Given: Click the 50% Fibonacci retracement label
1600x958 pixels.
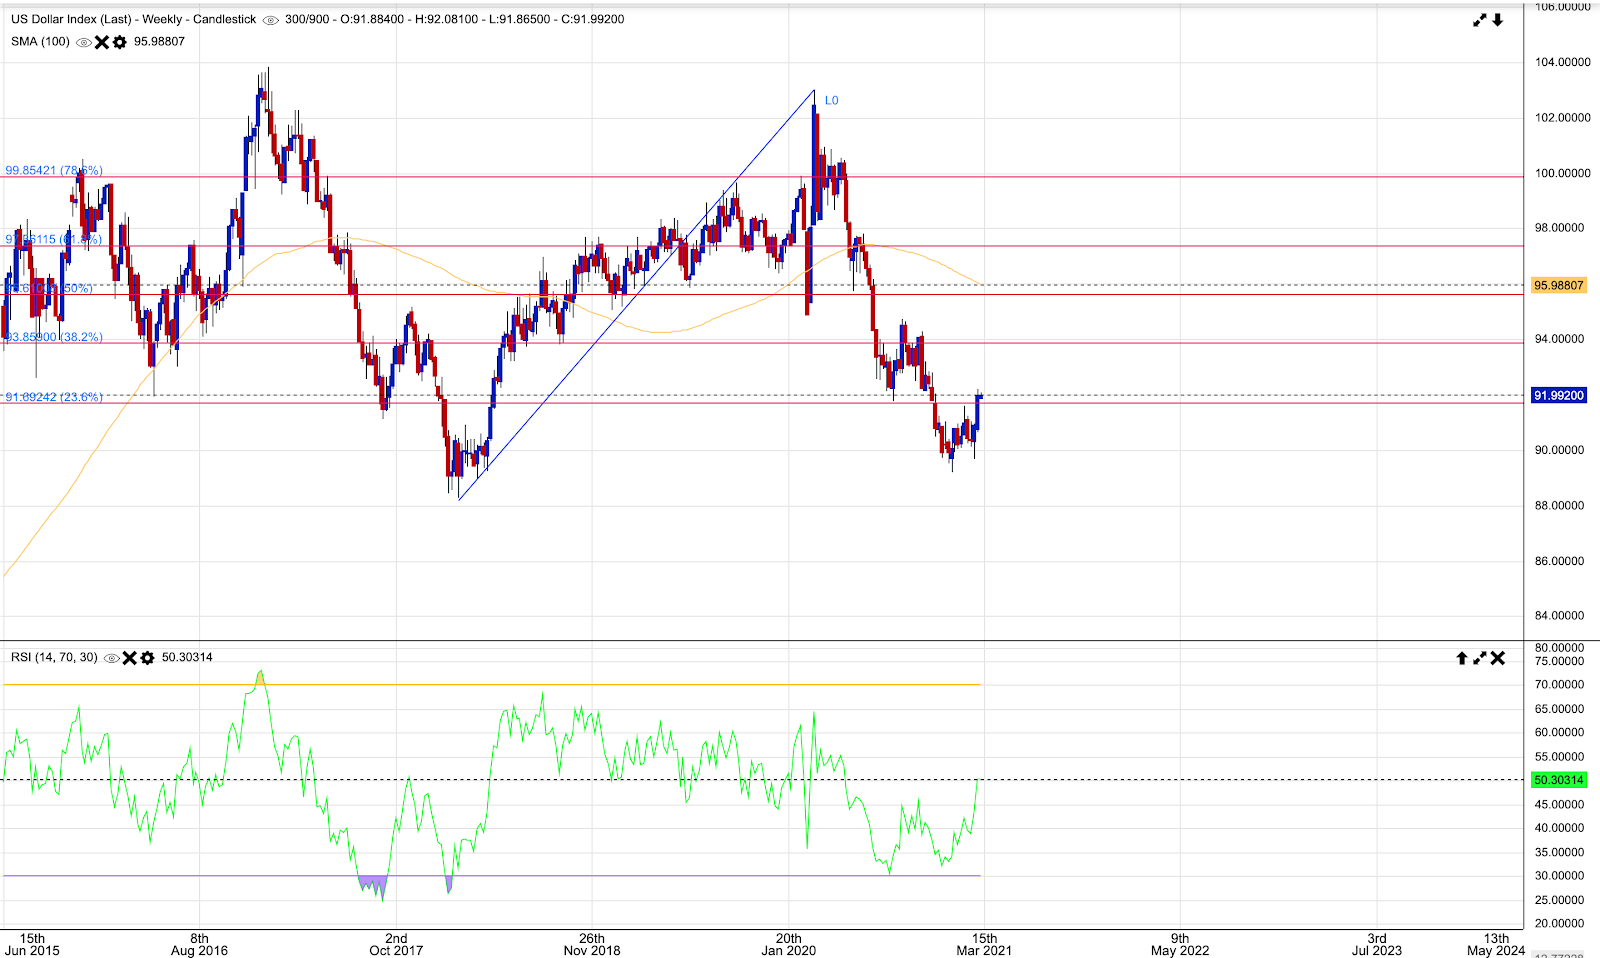Looking at the screenshot, I should pos(49,289).
